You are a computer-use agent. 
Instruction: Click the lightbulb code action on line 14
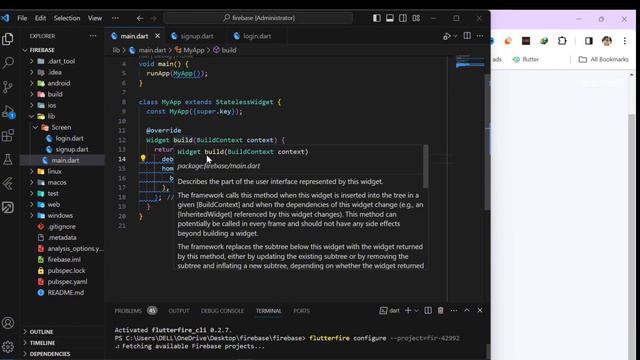143,158
